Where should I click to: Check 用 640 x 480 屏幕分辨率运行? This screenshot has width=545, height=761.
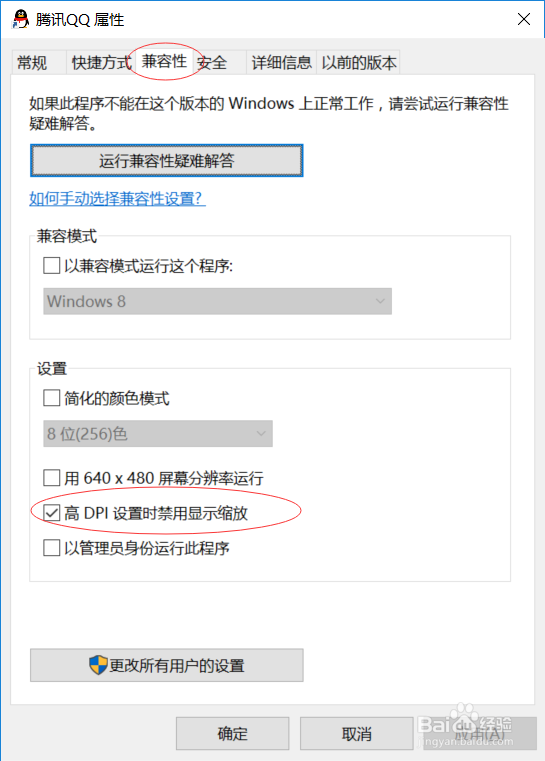pyautogui.click(x=51, y=478)
